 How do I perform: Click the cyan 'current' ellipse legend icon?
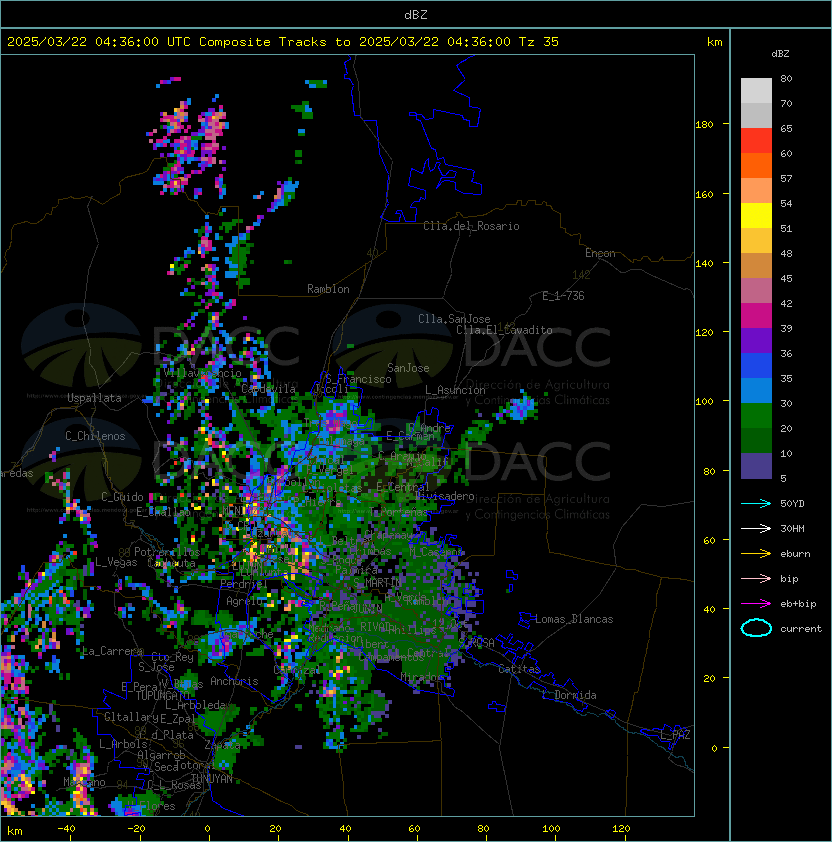pyautogui.click(x=756, y=628)
